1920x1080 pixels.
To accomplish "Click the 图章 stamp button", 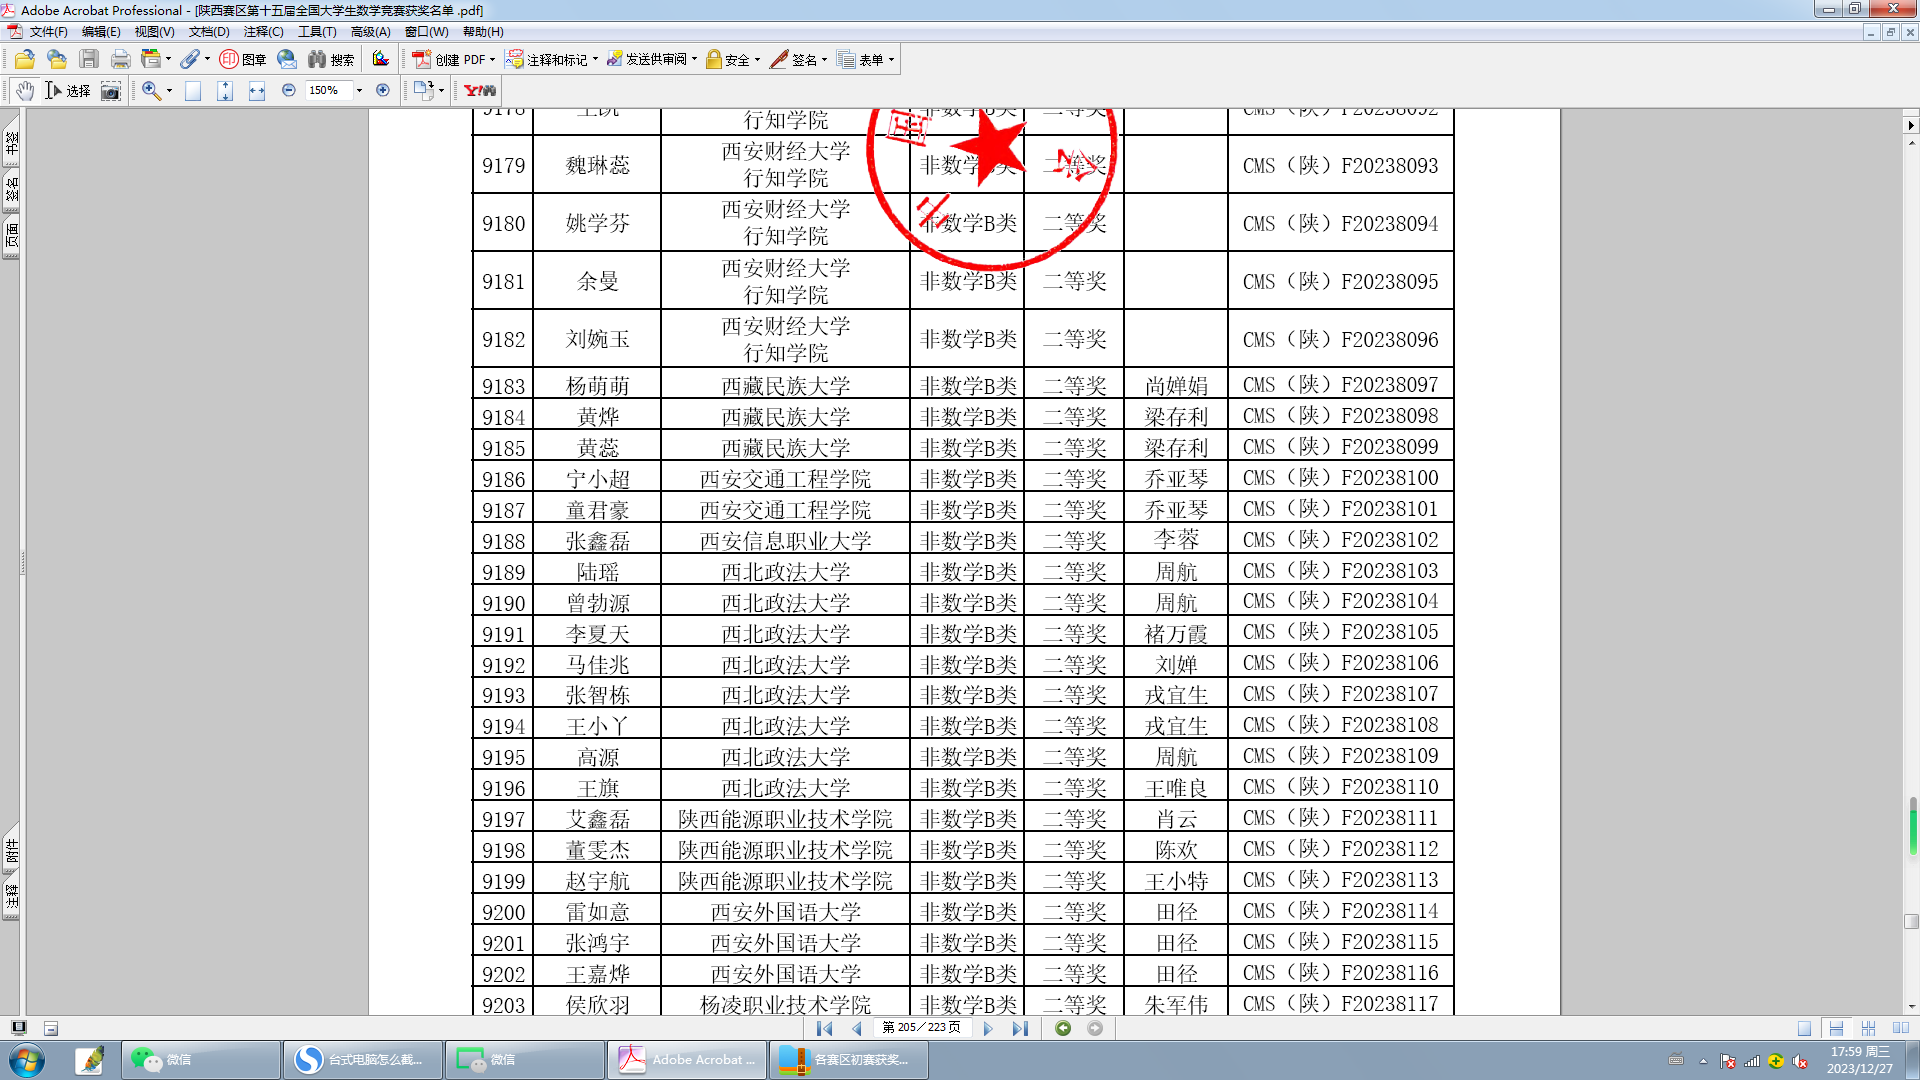I will click(x=243, y=60).
